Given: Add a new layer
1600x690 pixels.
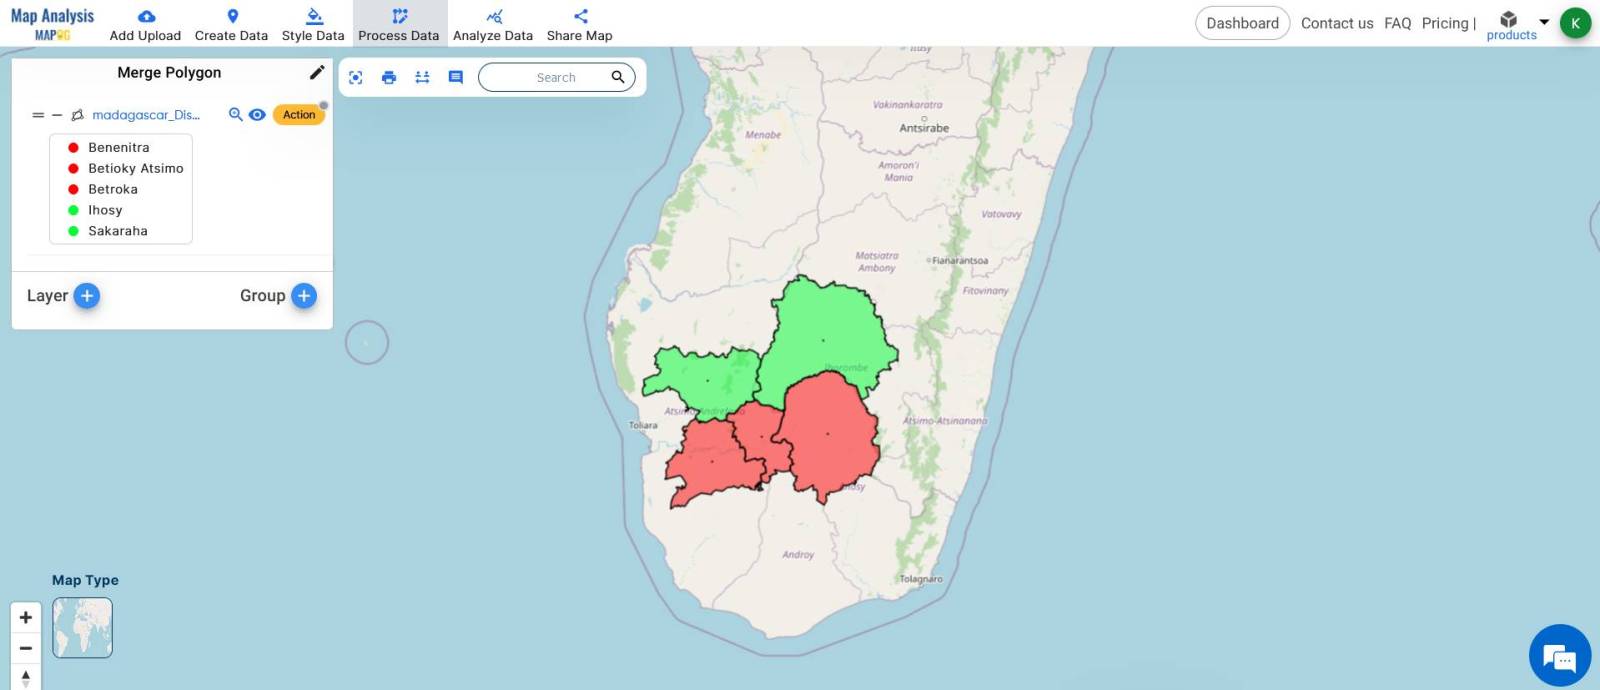Looking at the screenshot, I should click(x=87, y=296).
